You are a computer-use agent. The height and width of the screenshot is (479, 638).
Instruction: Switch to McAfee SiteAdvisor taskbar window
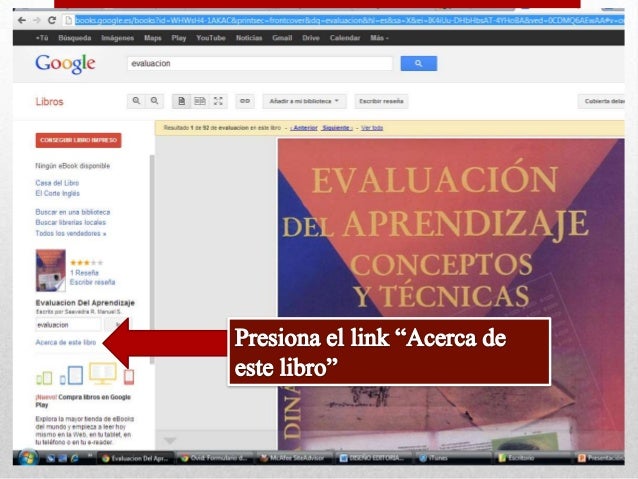tap(295, 458)
